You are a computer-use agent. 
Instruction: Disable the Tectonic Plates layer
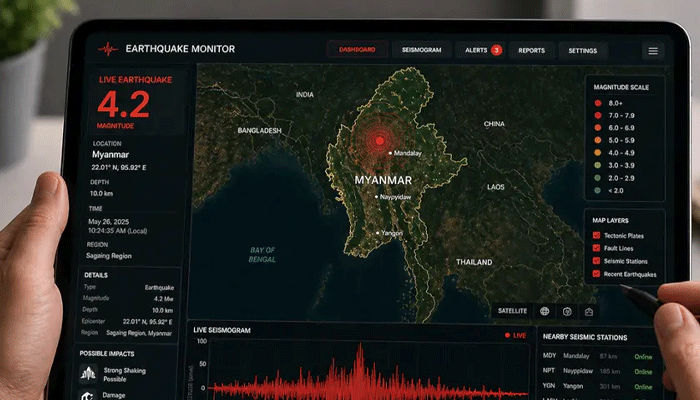[x=596, y=235]
